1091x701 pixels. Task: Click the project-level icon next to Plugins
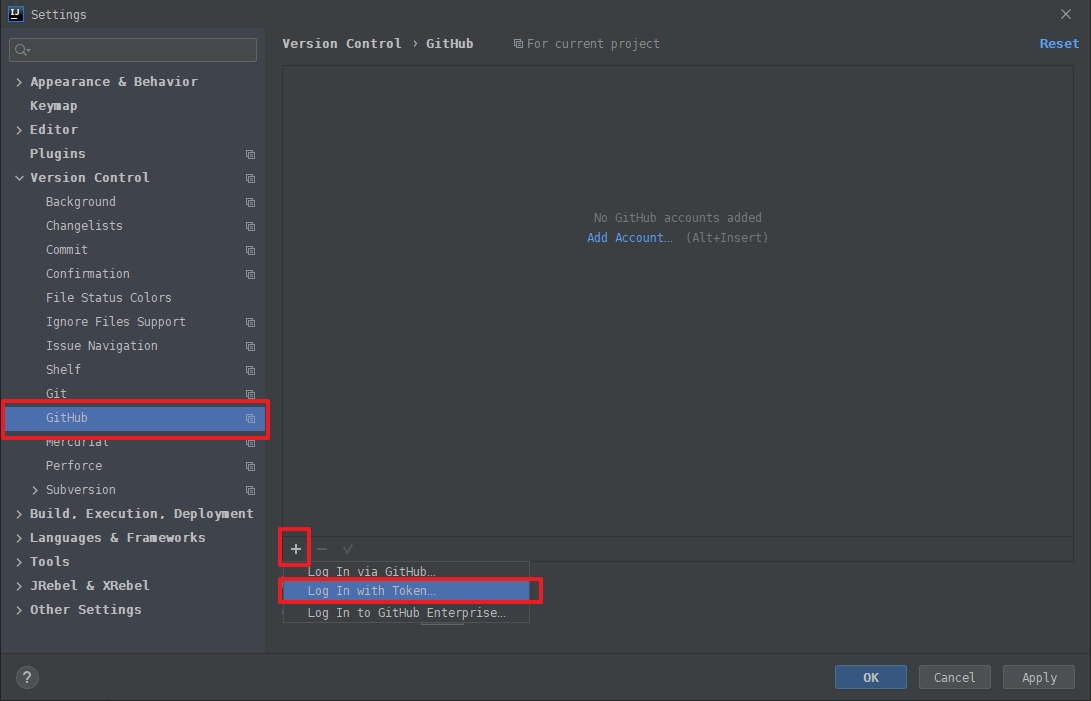tap(250, 155)
